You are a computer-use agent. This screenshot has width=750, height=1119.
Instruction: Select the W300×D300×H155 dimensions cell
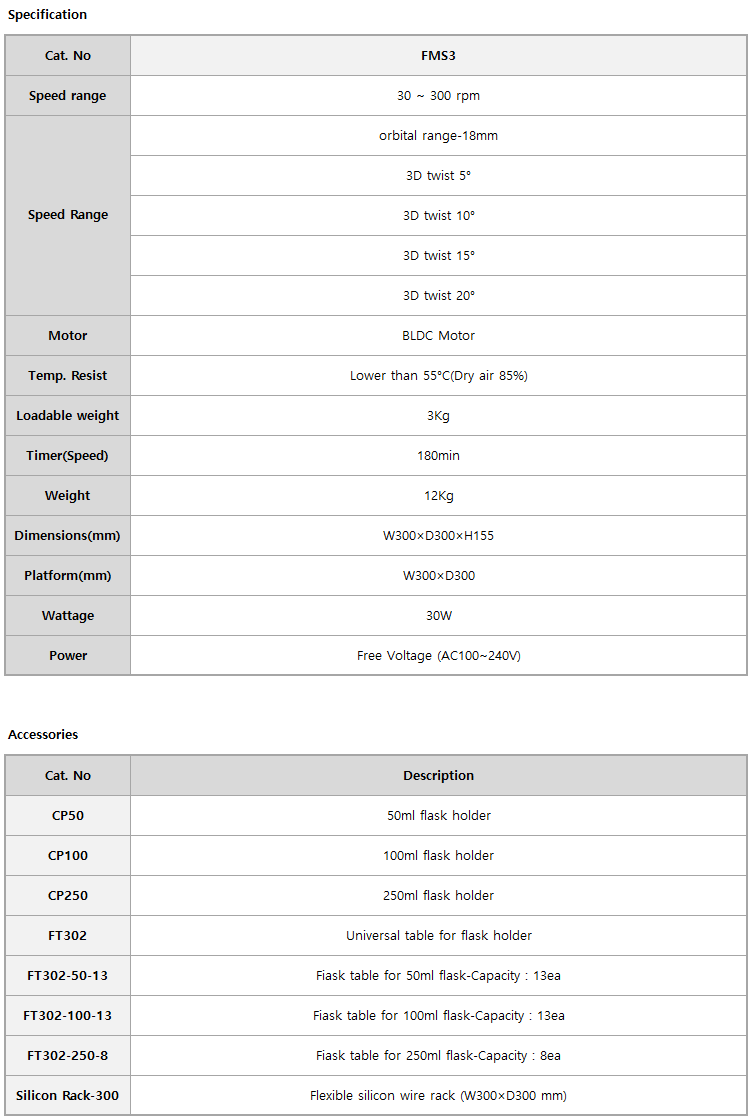point(438,535)
